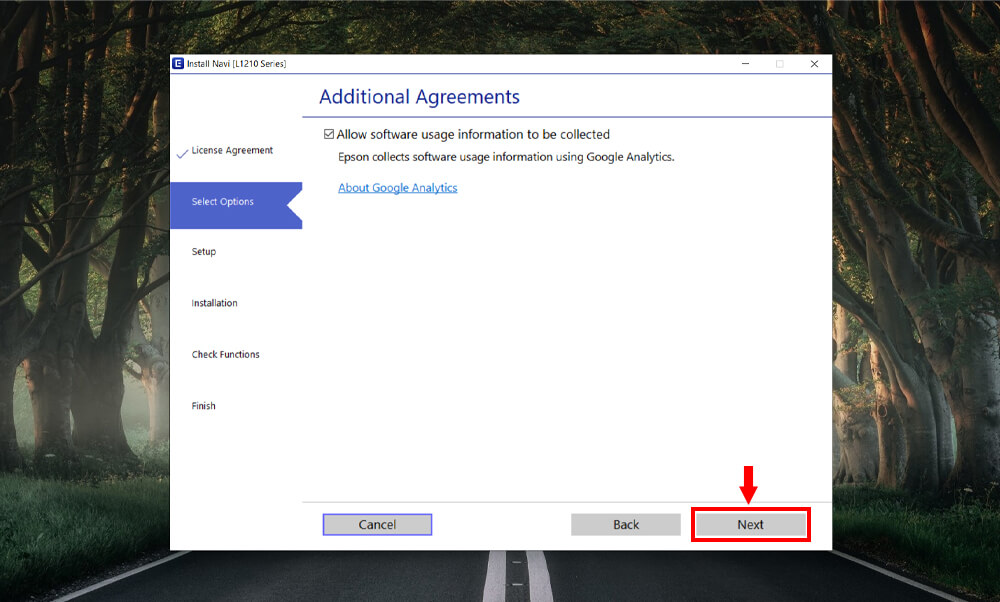Select the License Agreement step
The height and width of the screenshot is (602, 1000).
232,151
